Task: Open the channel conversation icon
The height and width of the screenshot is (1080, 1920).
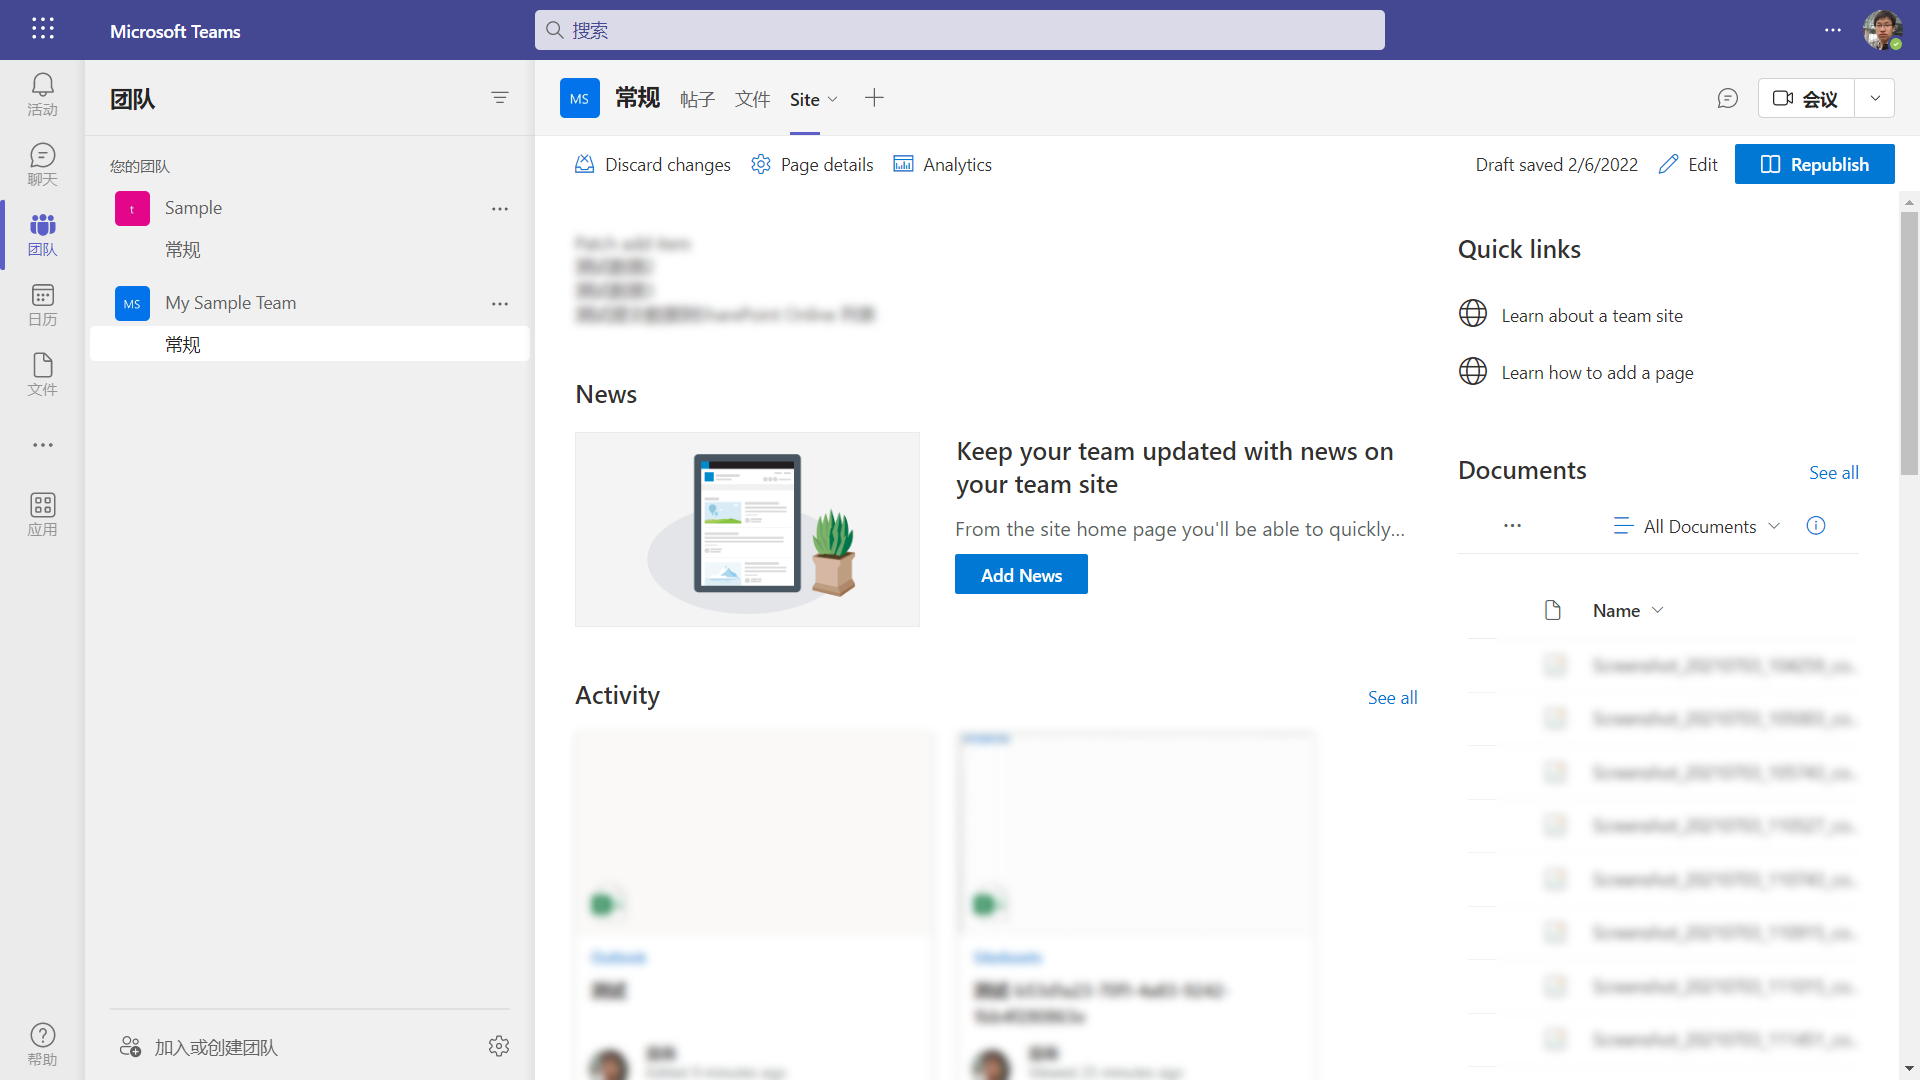Action: click(1727, 98)
